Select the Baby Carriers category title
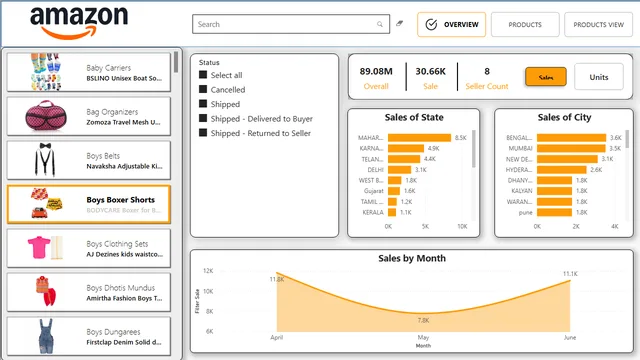 click(x=109, y=68)
